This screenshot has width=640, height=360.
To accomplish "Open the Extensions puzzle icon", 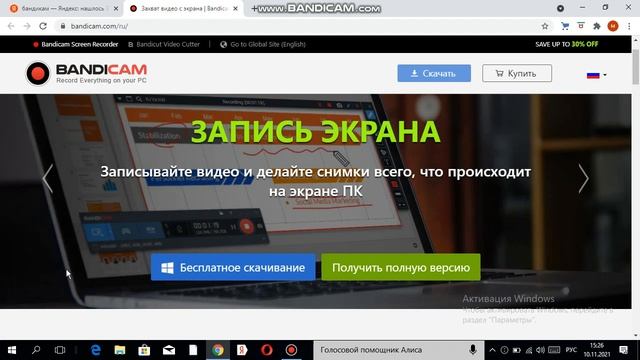I will pyautogui.click(x=597, y=26).
